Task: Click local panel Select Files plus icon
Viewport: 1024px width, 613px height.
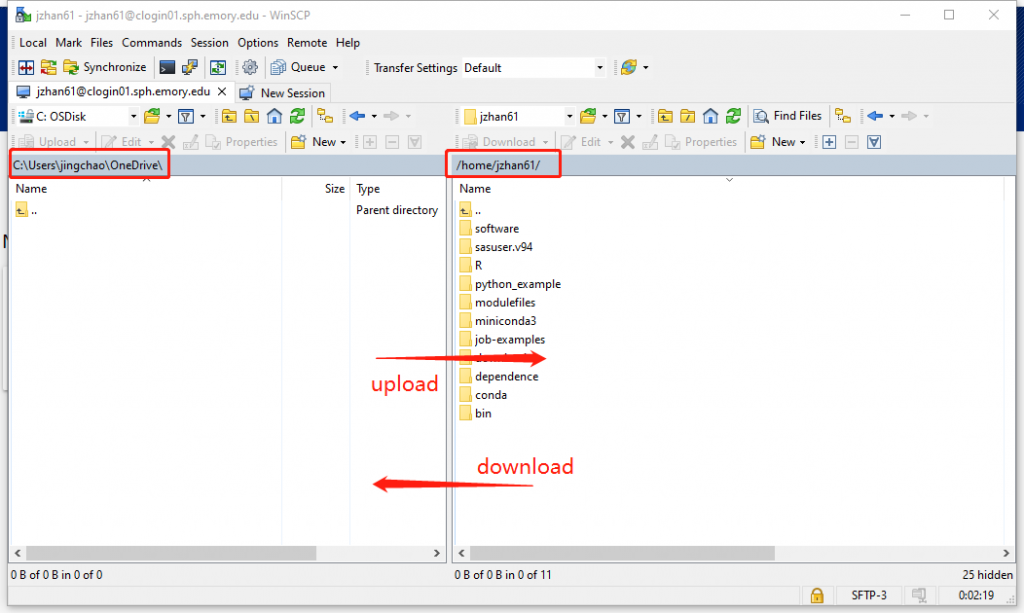Action: pos(370,142)
